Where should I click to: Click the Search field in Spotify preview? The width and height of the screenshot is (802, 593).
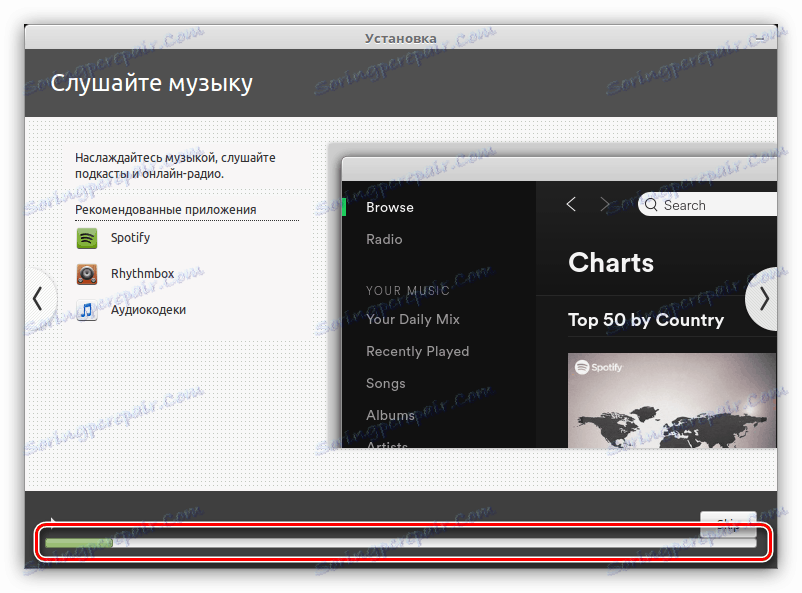click(707, 205)
